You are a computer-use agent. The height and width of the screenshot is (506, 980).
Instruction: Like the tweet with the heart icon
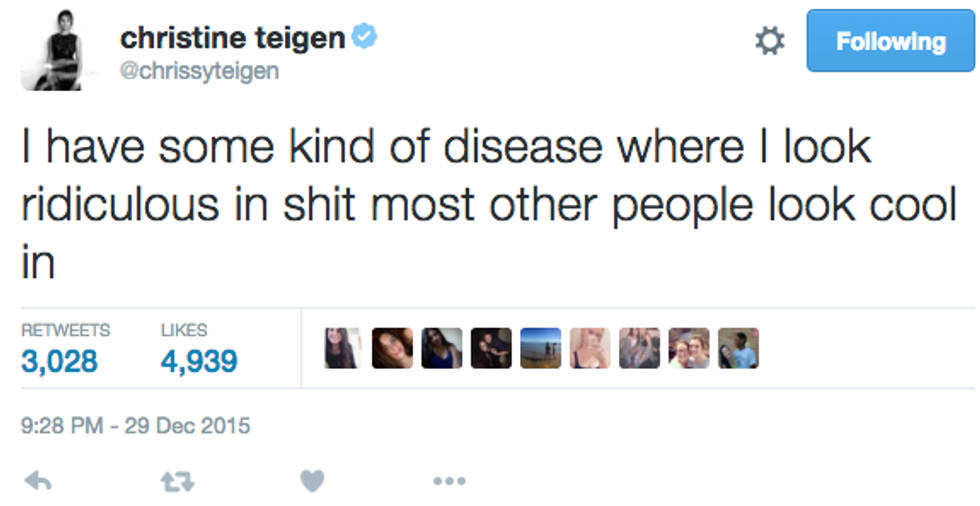[x=313, y=482]
